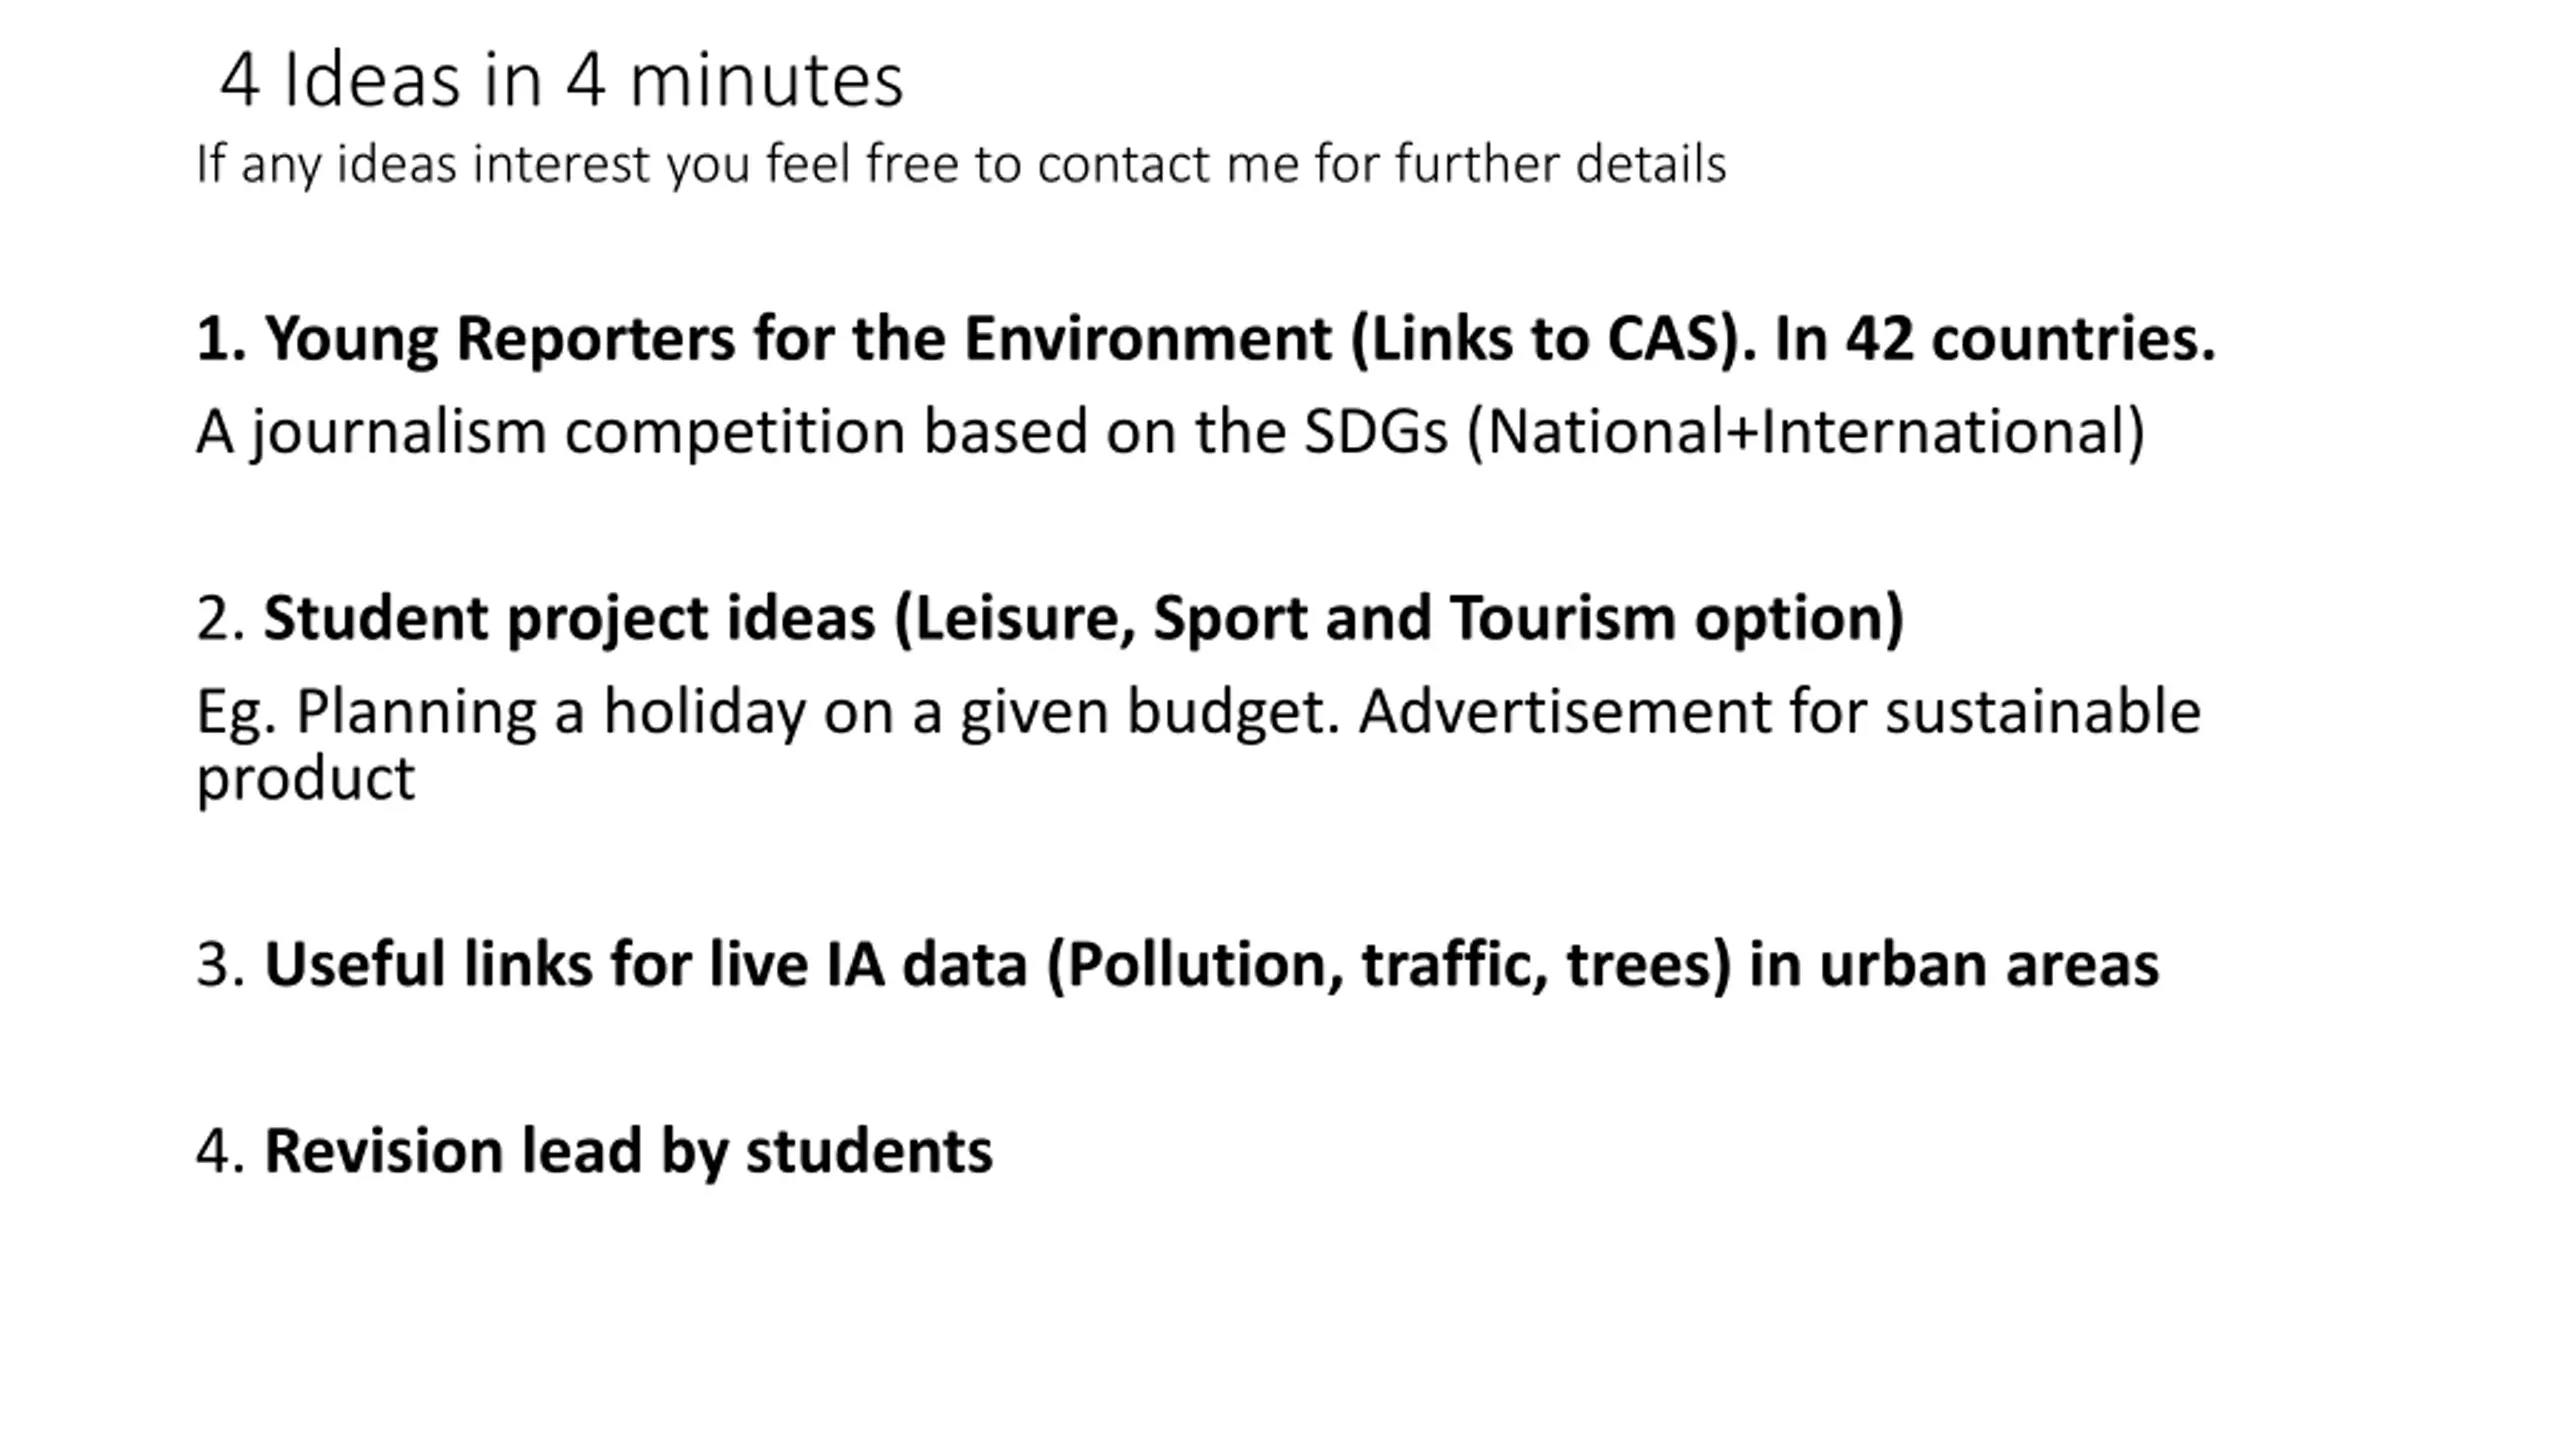Click the number '2.' list marker

(x=221, y=619)
